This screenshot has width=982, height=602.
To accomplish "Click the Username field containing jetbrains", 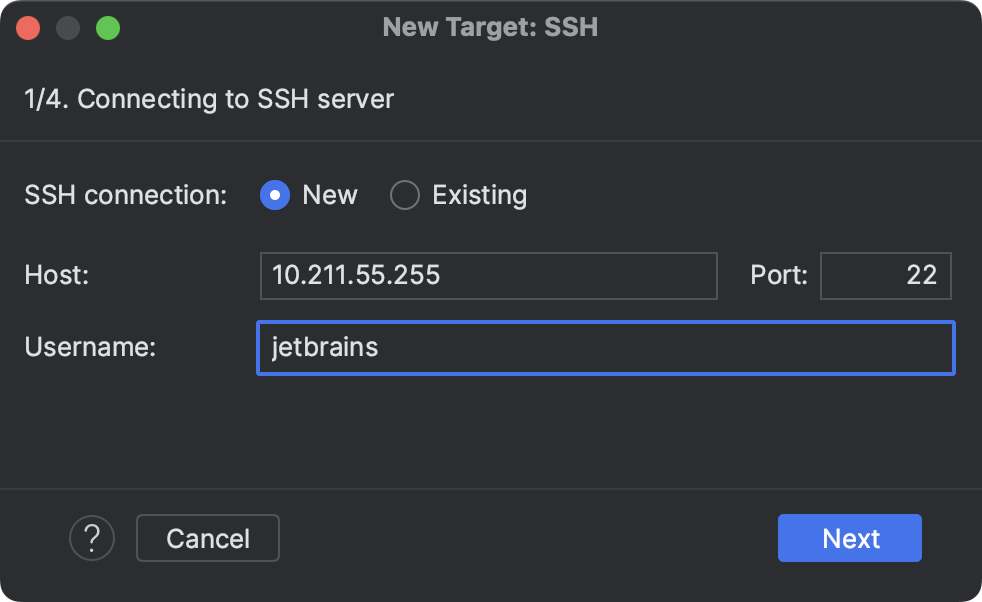I will click(606, 348).
